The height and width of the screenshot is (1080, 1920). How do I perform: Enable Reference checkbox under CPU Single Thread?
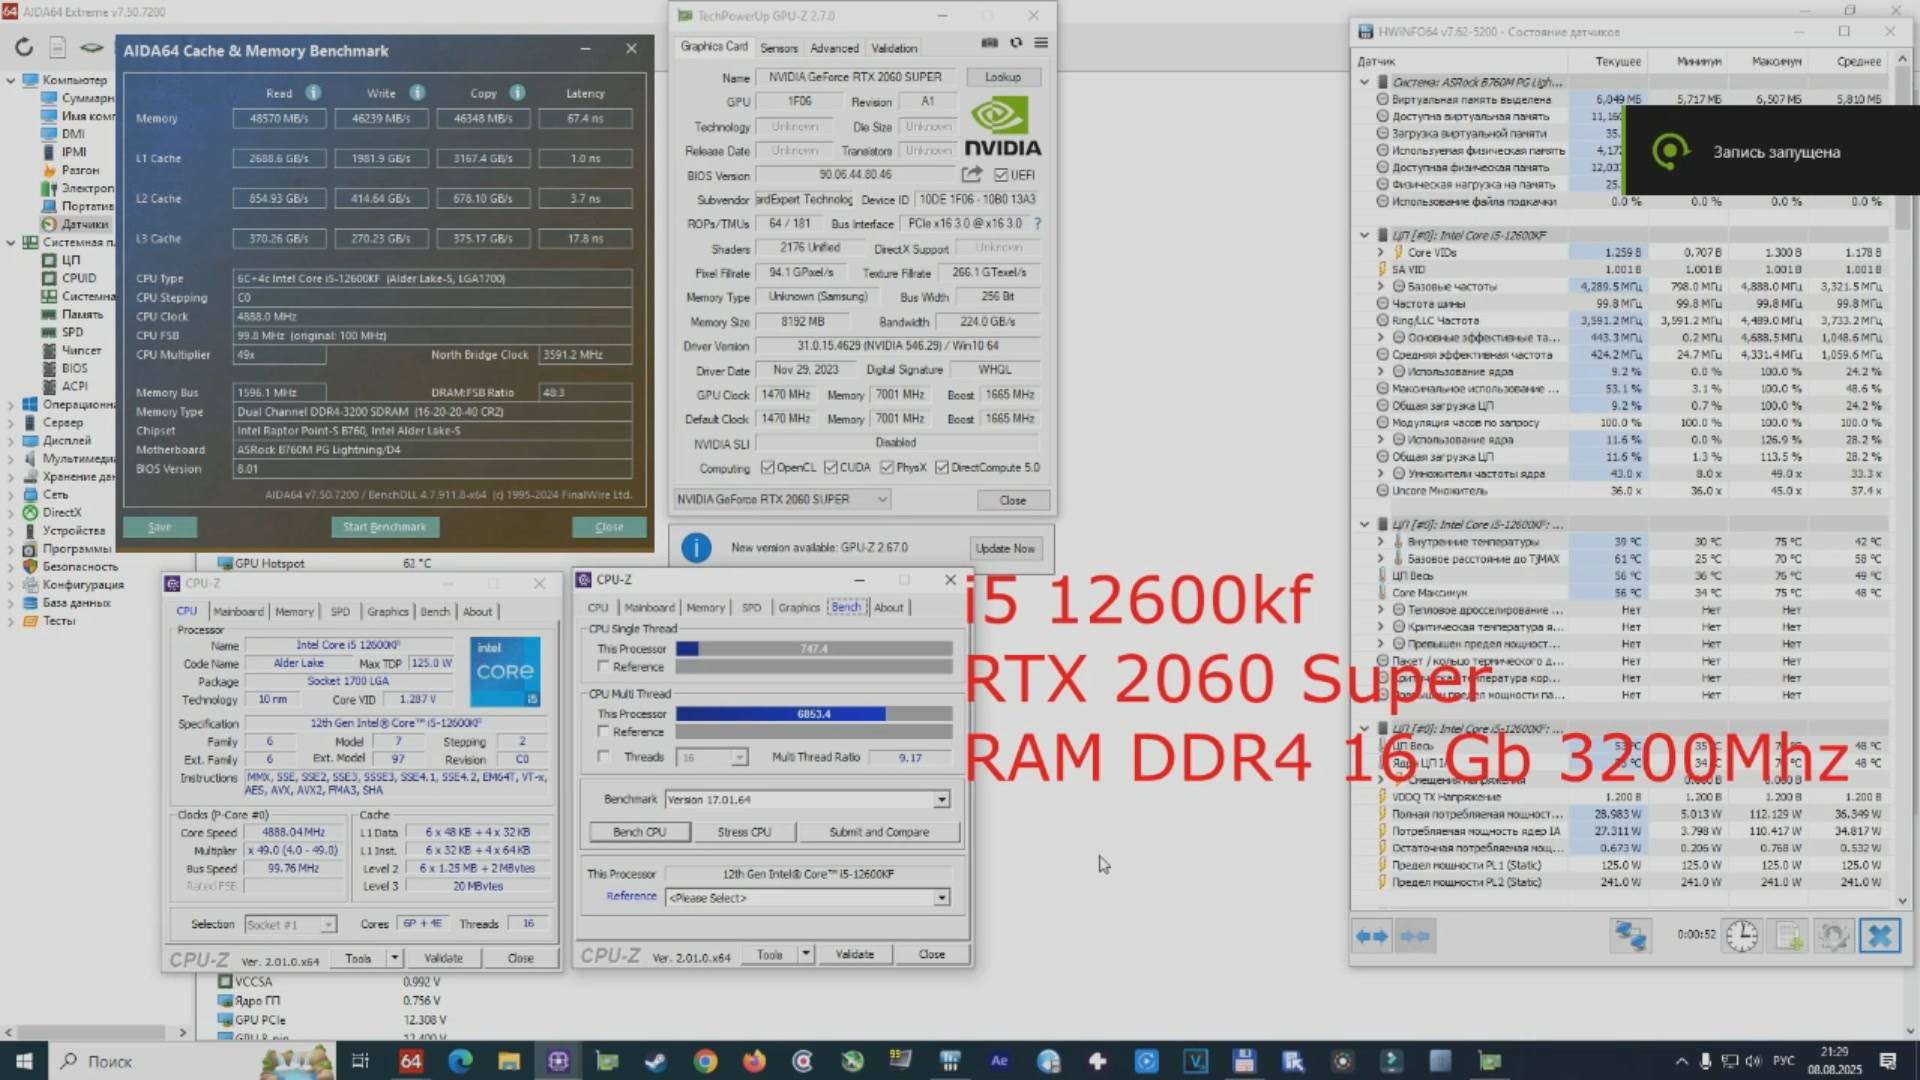click(603, 667)
